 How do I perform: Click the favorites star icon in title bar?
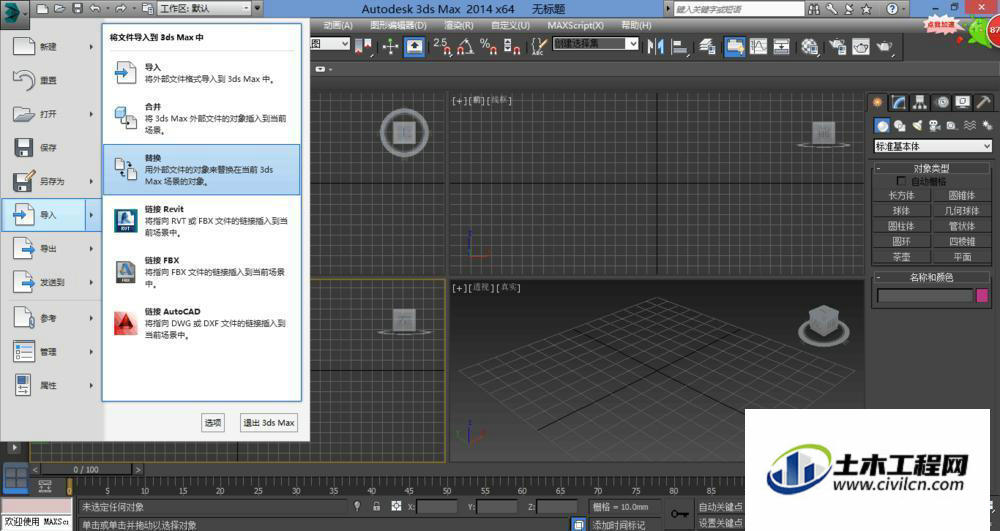click(x=866, y=9)
